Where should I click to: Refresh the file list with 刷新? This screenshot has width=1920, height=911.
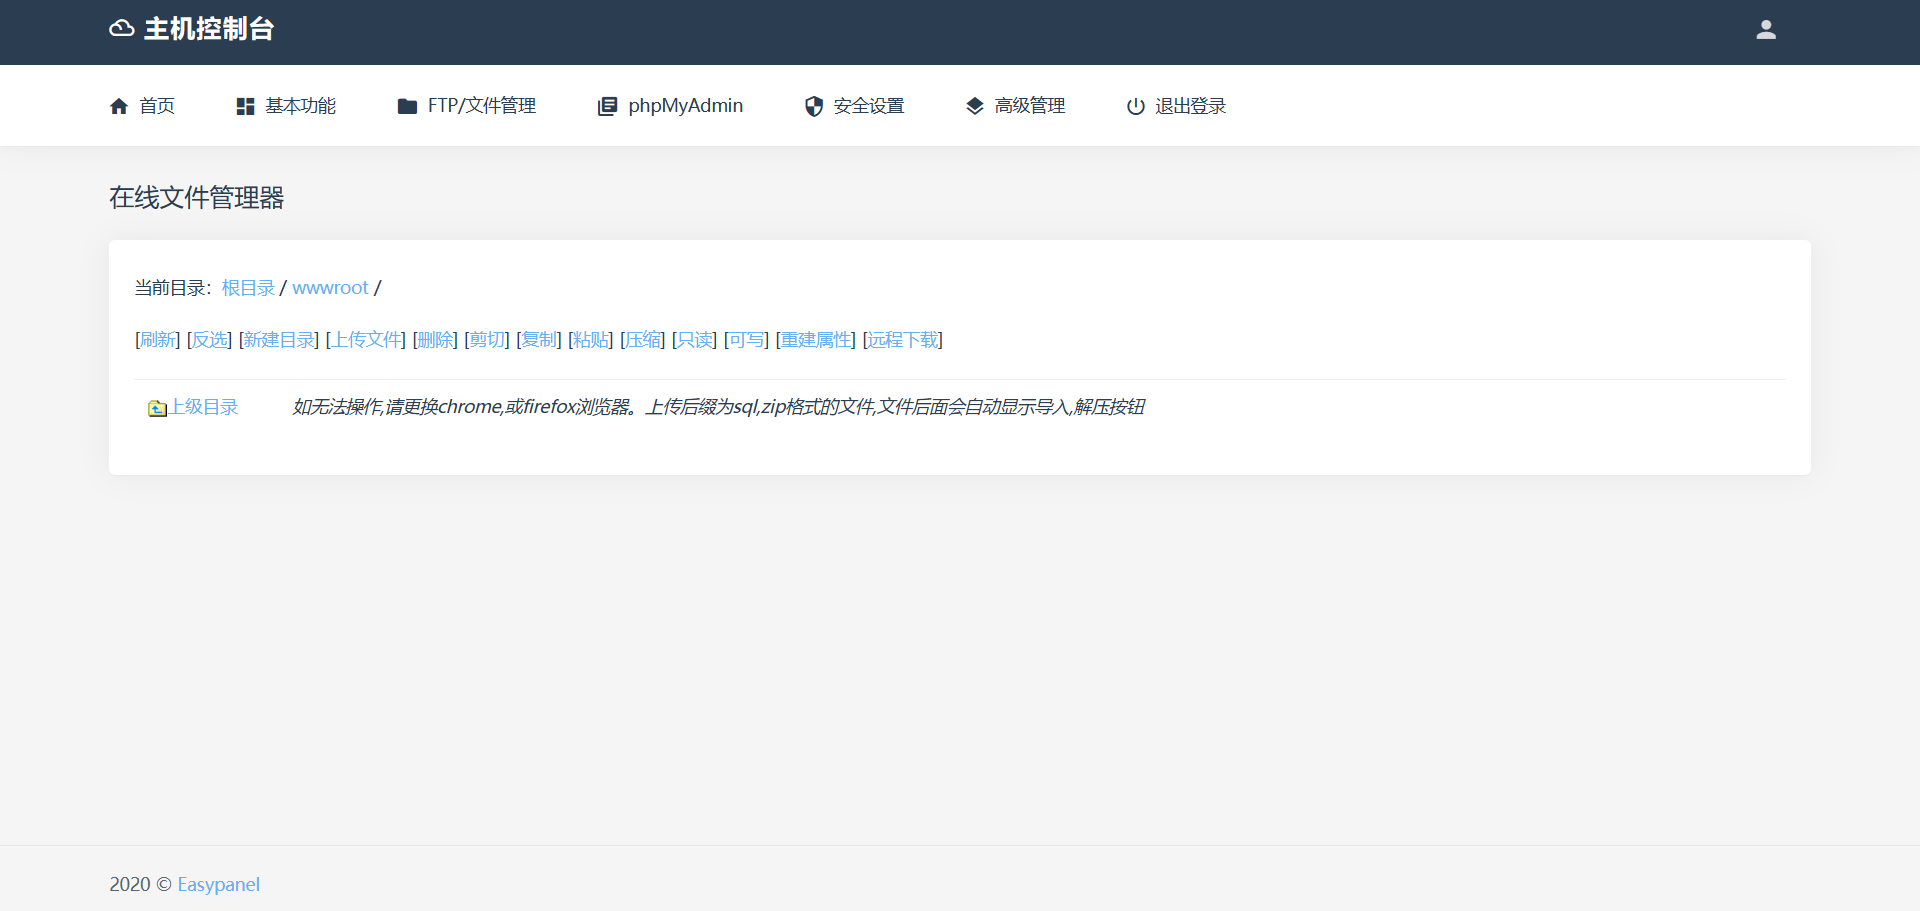coord(158,340)
